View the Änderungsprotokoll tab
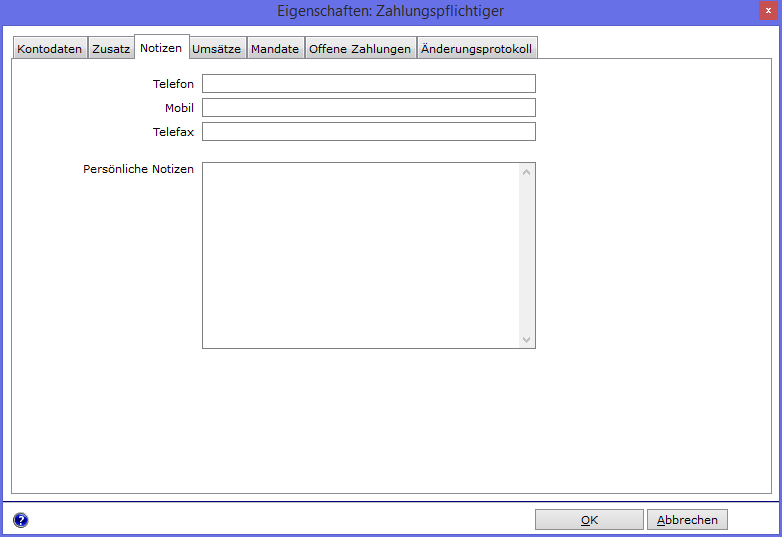 point(477,49)
